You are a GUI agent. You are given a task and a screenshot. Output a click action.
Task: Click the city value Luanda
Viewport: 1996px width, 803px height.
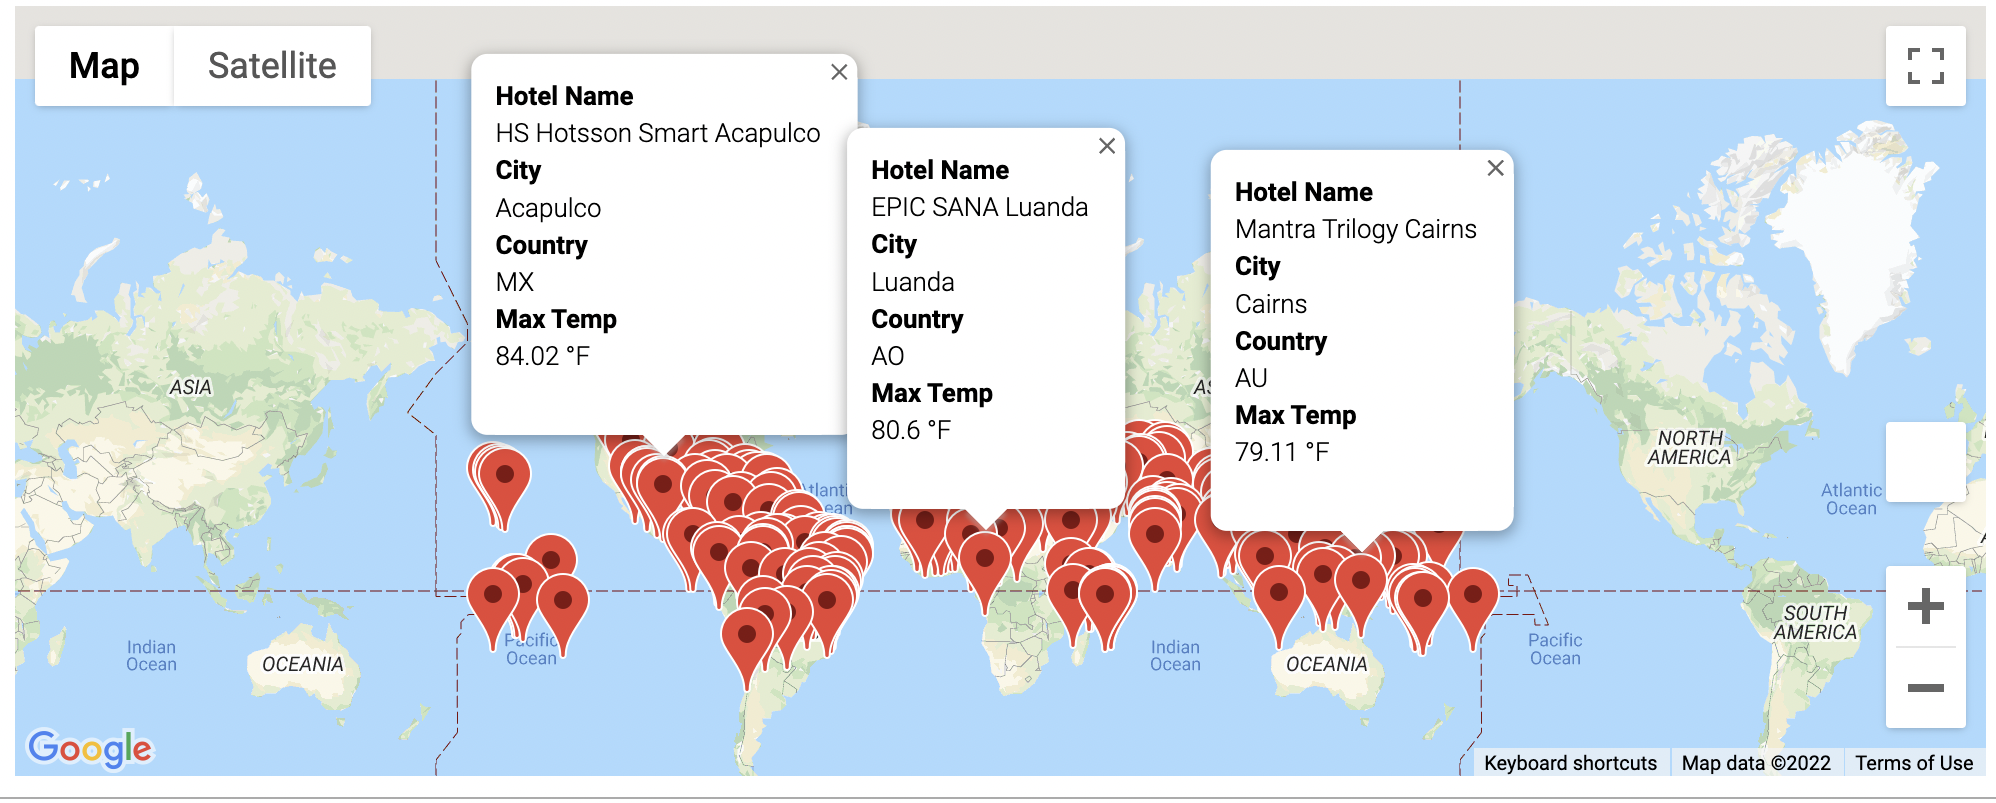[913, 282]
